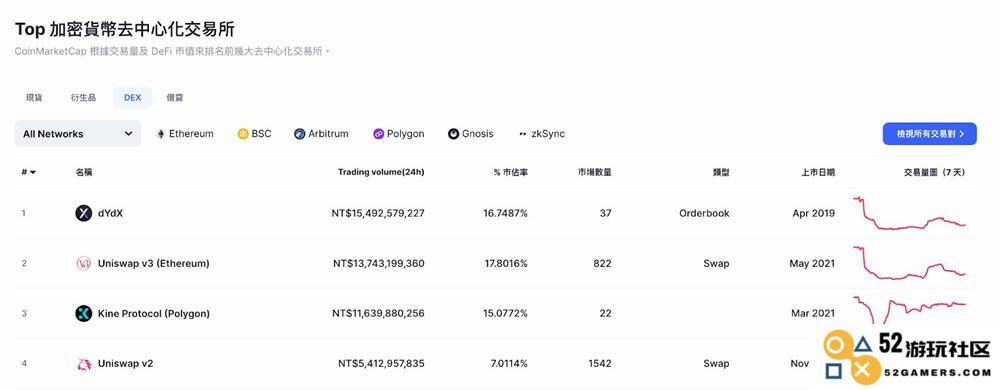The image size is (1000, 390).
Task: Click the Mar 2021 launch date
Action: pos(813,314)
